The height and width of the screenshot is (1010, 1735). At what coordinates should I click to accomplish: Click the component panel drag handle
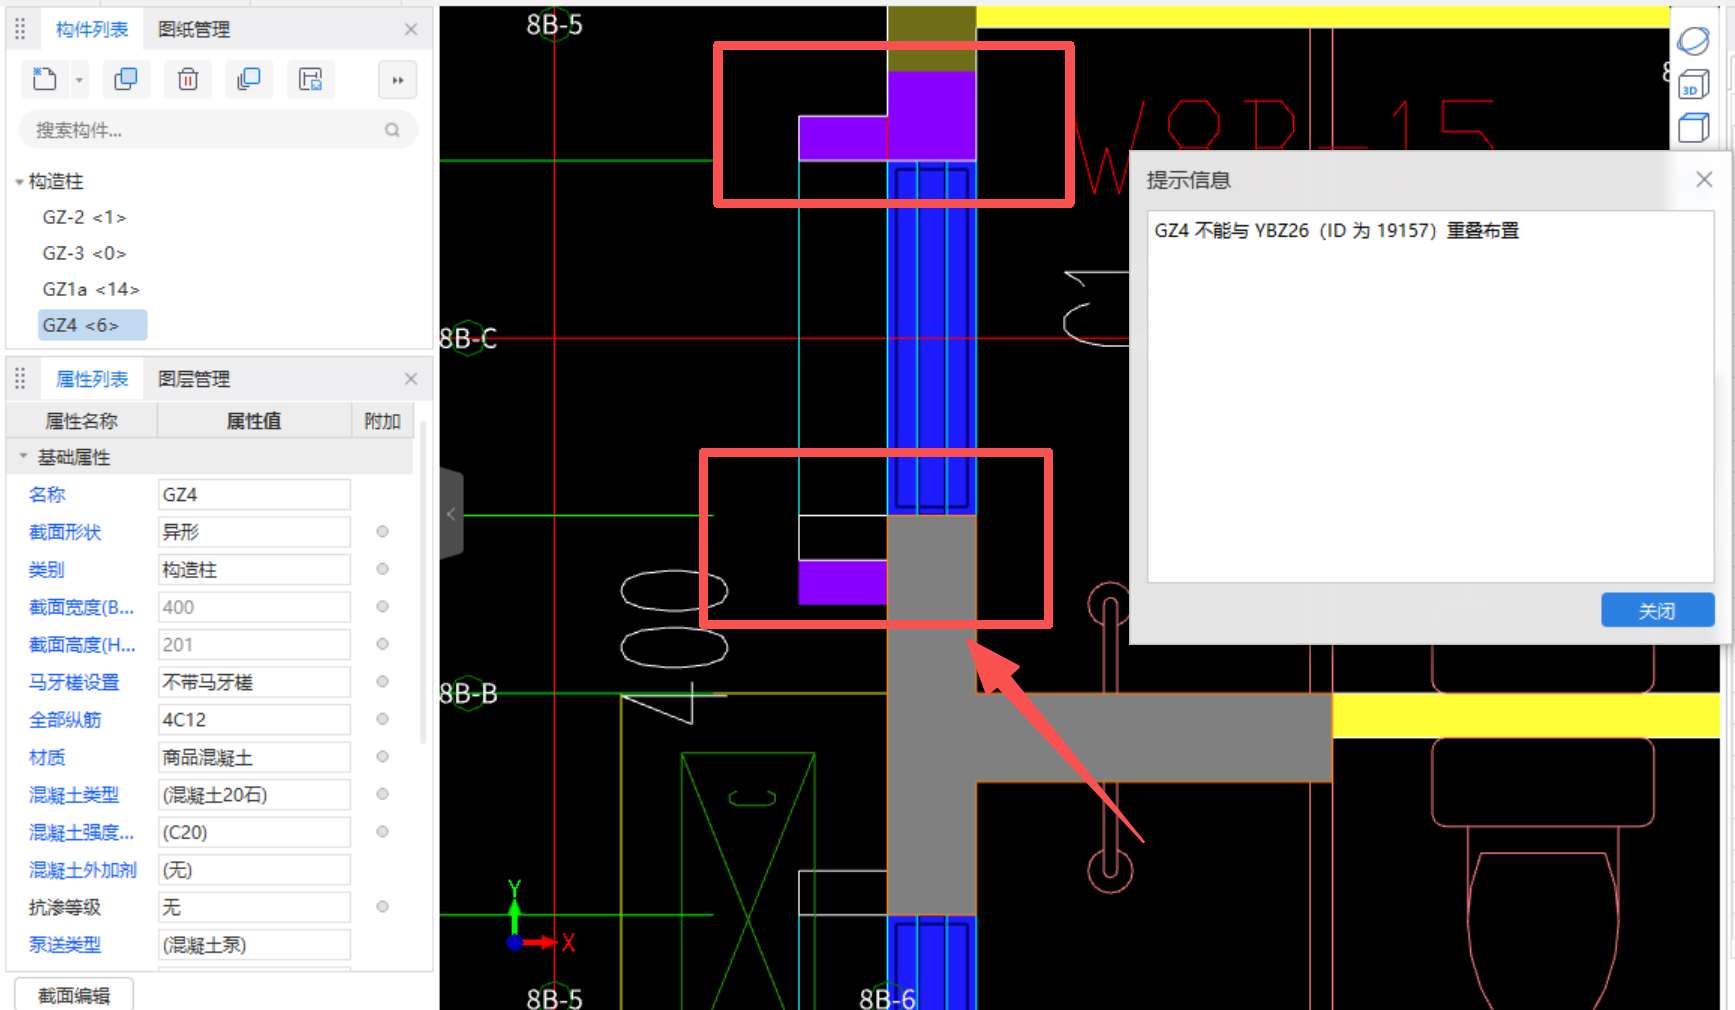pos(20,30)
